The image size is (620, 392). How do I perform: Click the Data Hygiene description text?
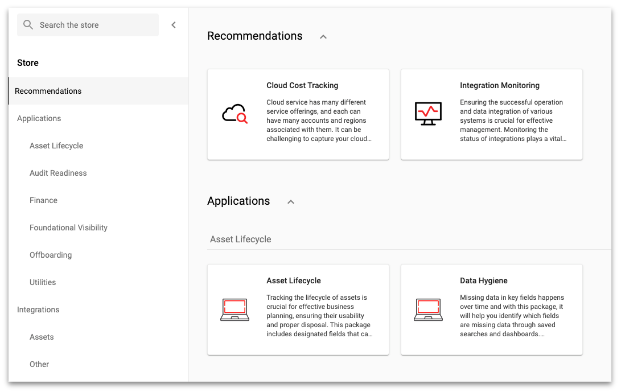click(x=512, y=316)
